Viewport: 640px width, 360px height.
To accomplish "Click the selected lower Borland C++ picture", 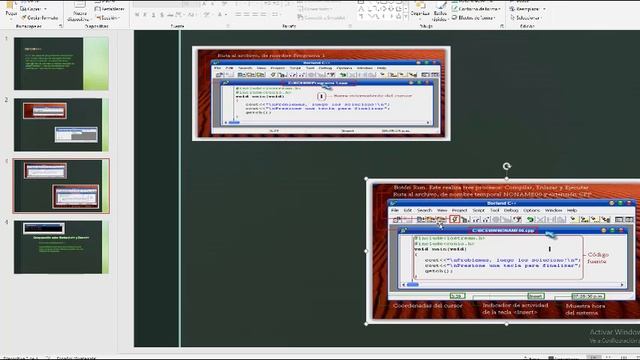I will [503, 251].
